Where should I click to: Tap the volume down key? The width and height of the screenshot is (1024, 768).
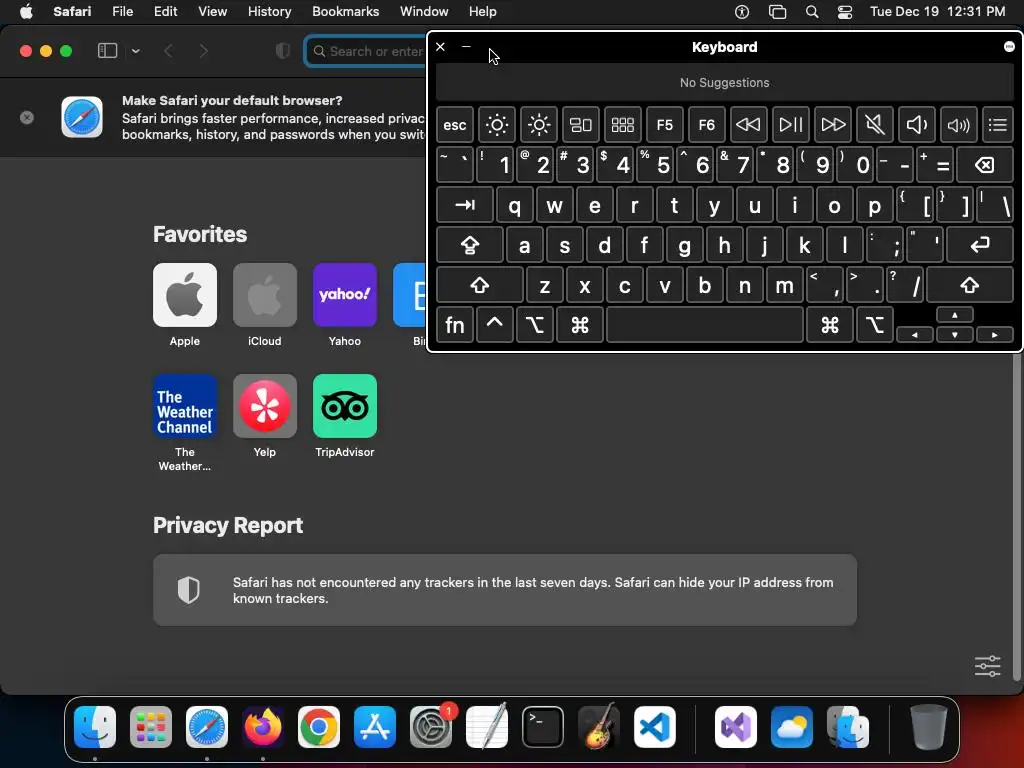(x=917, y=125)
